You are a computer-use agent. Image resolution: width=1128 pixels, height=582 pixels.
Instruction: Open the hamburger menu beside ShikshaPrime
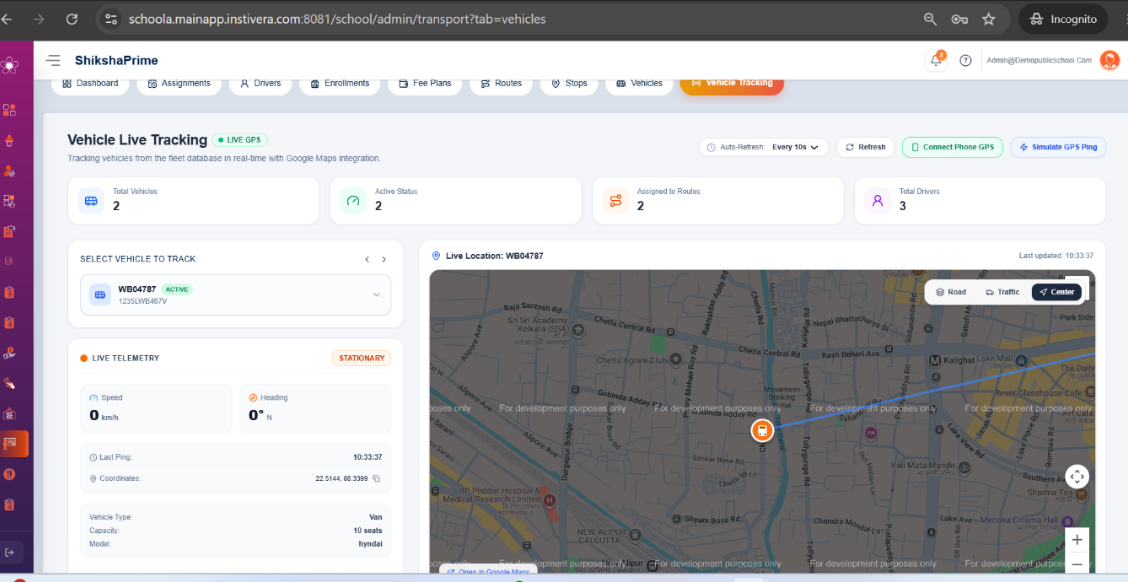pos(53,60)
